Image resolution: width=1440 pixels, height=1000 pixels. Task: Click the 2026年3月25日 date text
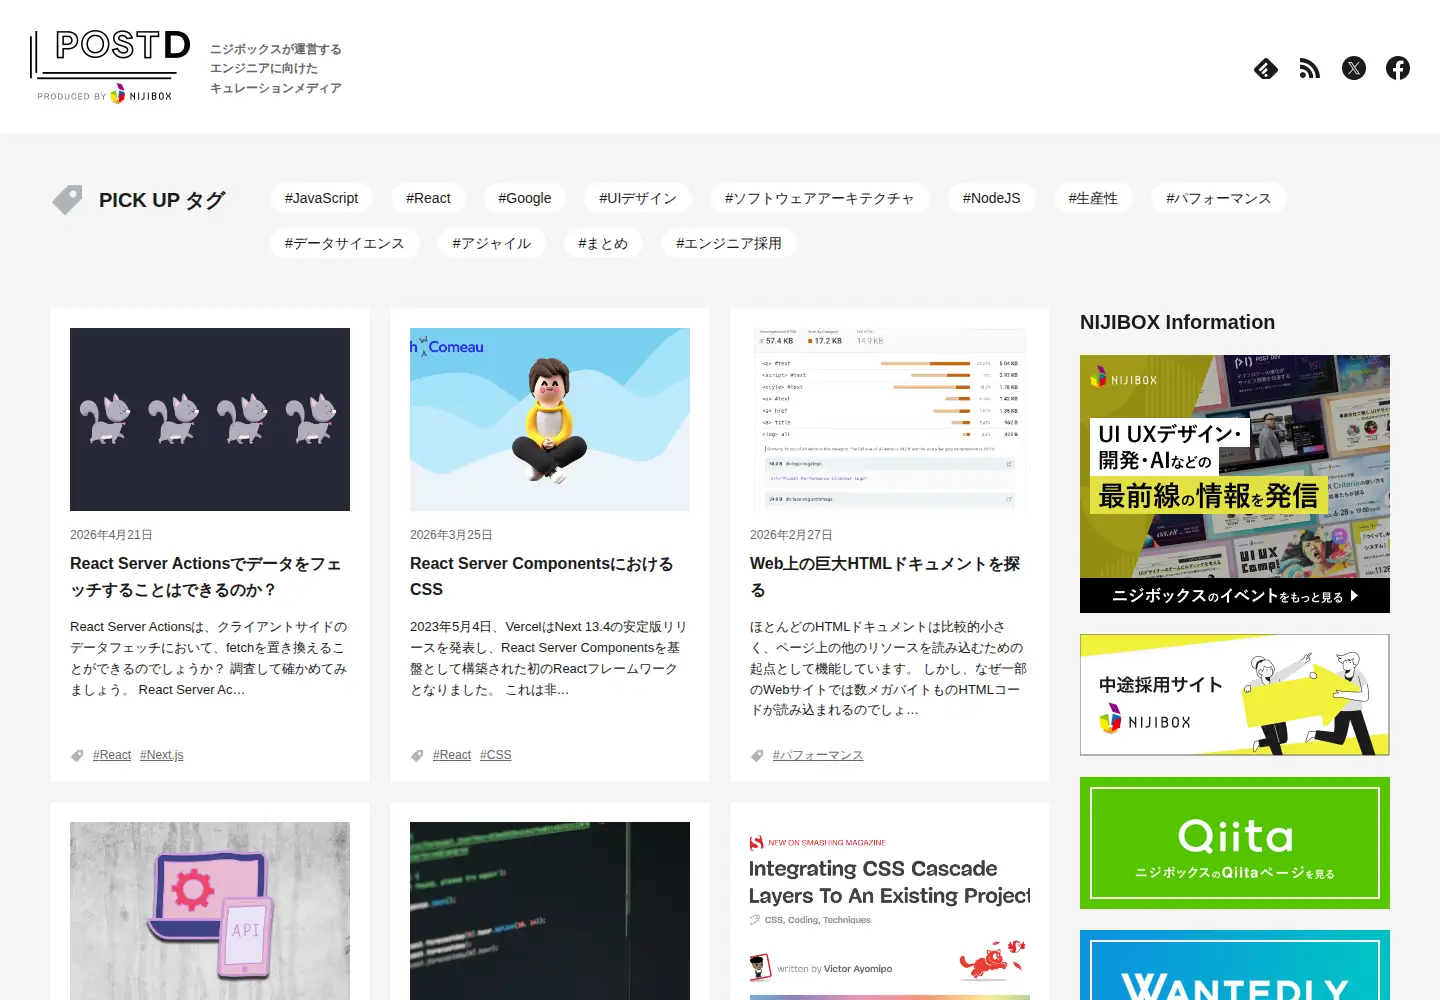pos(451,535)
